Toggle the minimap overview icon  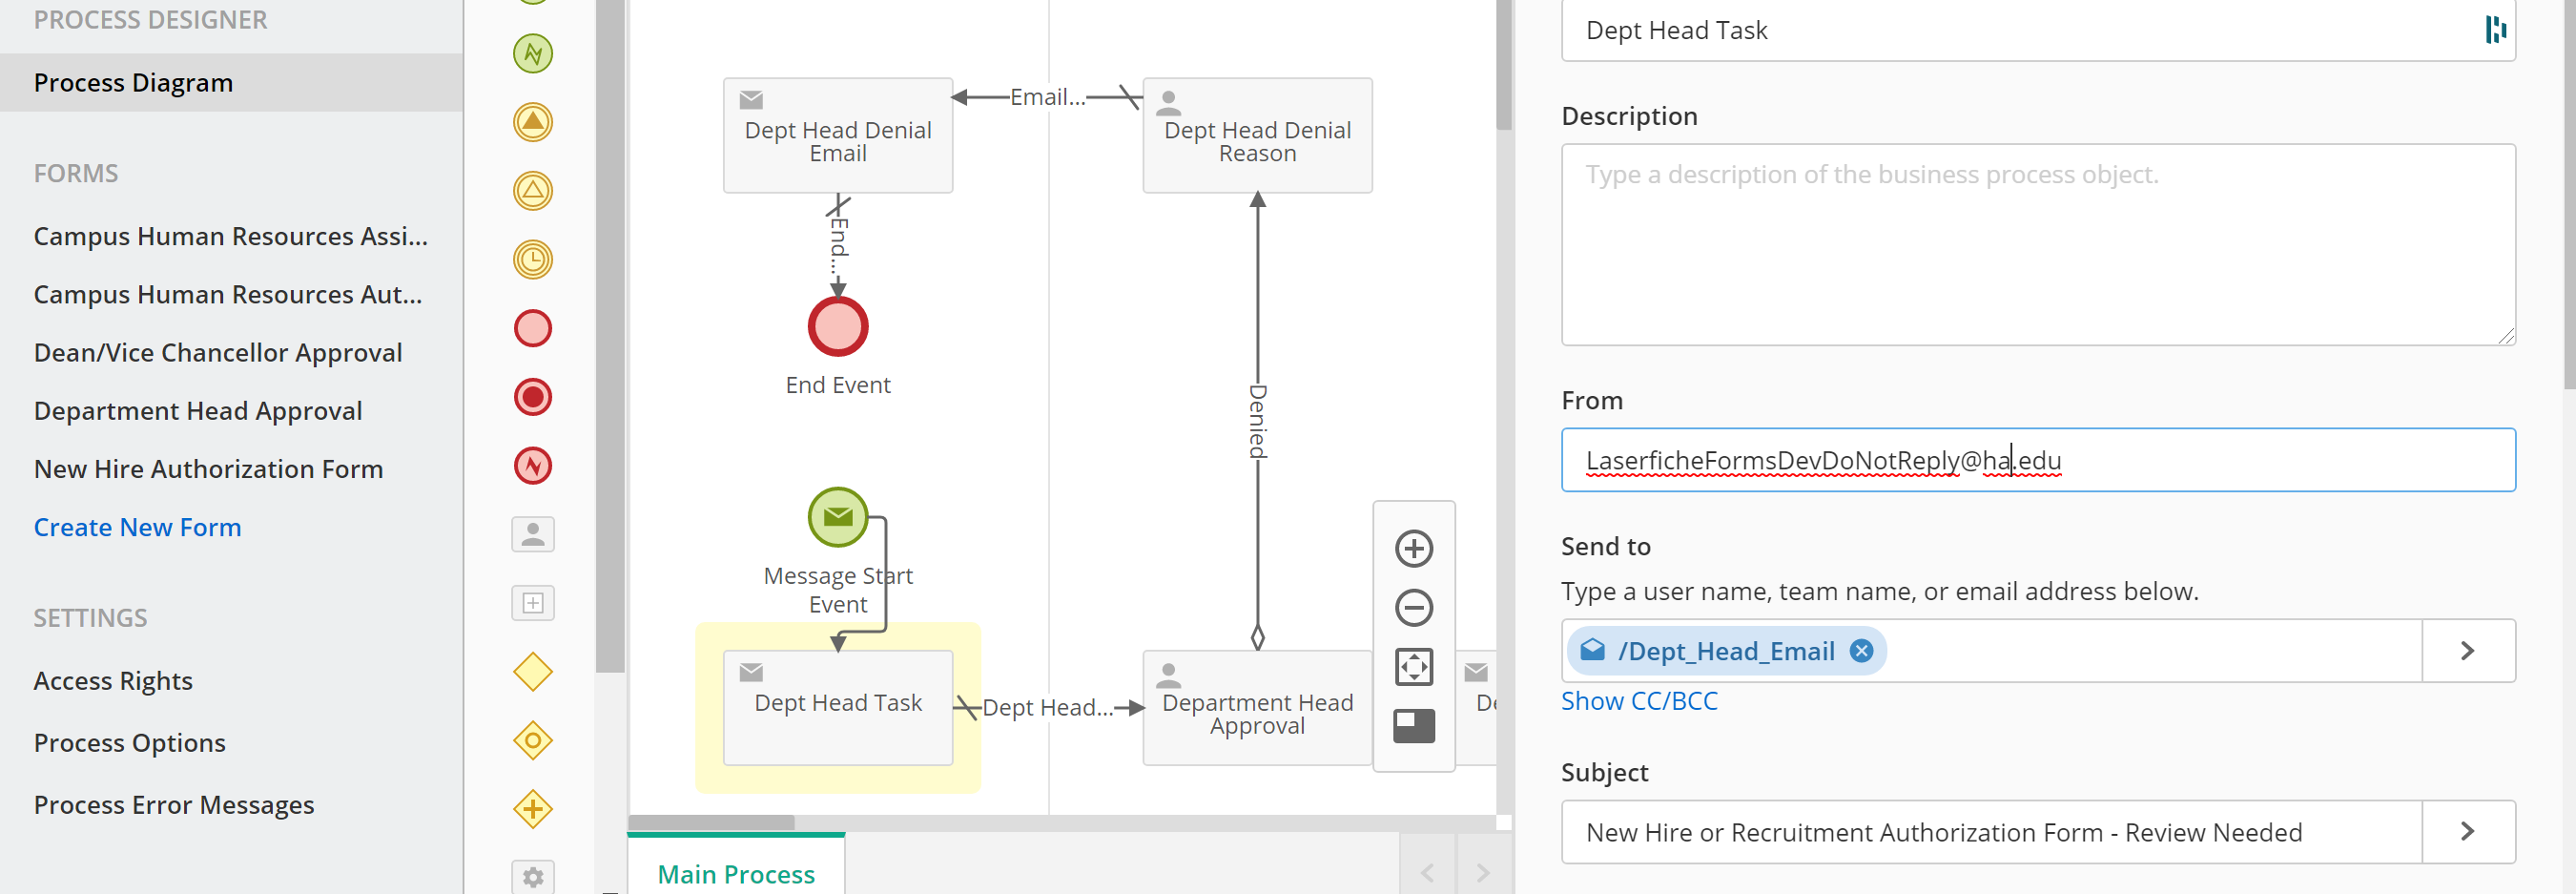(x=1414, y=725)
